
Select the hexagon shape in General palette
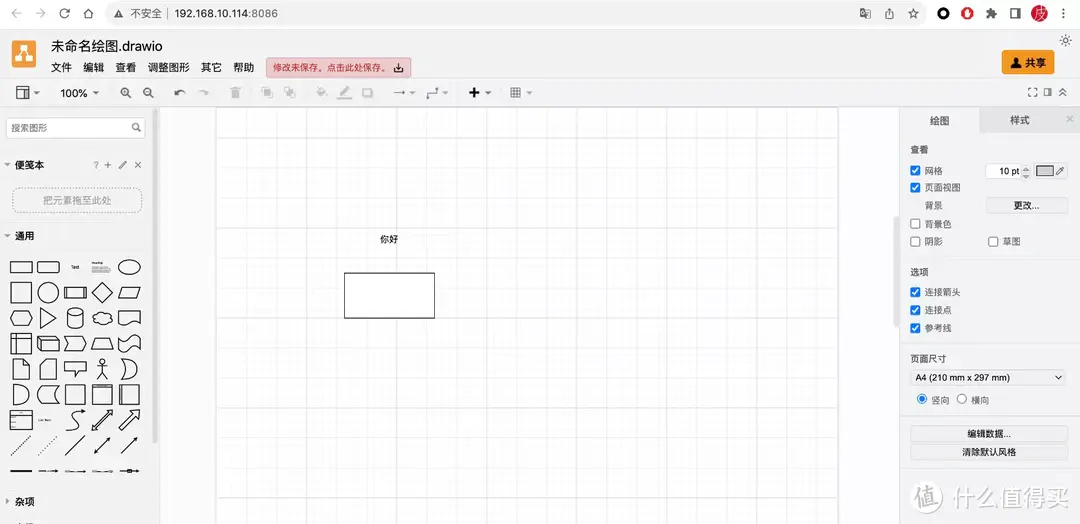(x=21, y=318)
